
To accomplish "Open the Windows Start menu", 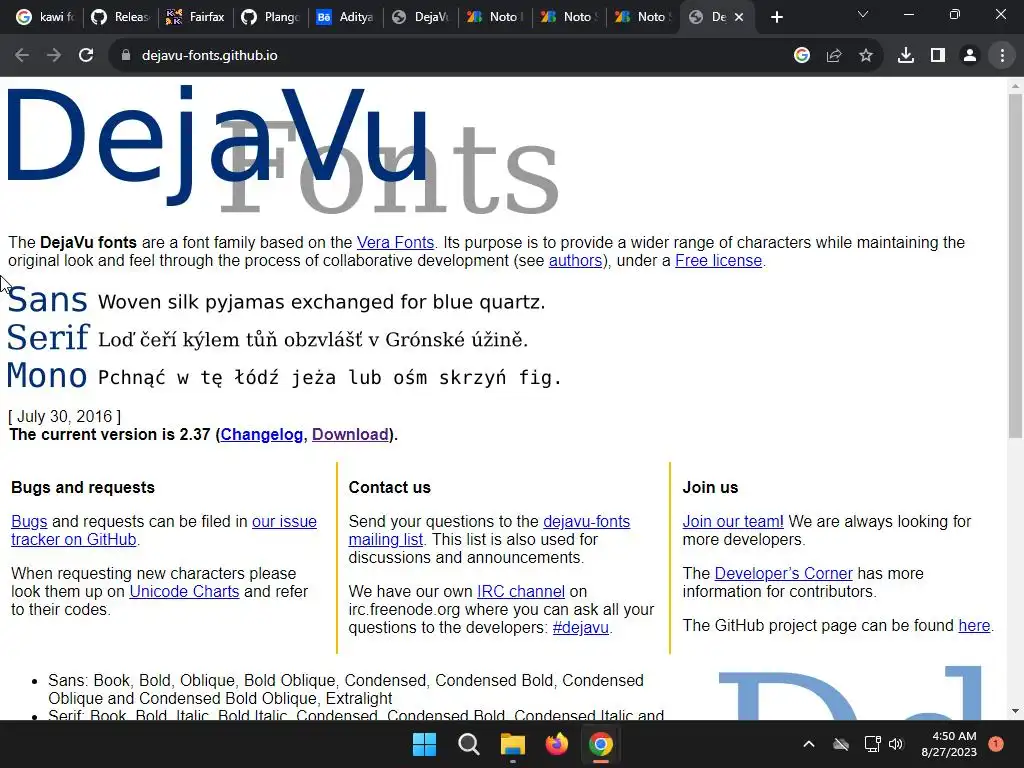I will coord(424,744).
